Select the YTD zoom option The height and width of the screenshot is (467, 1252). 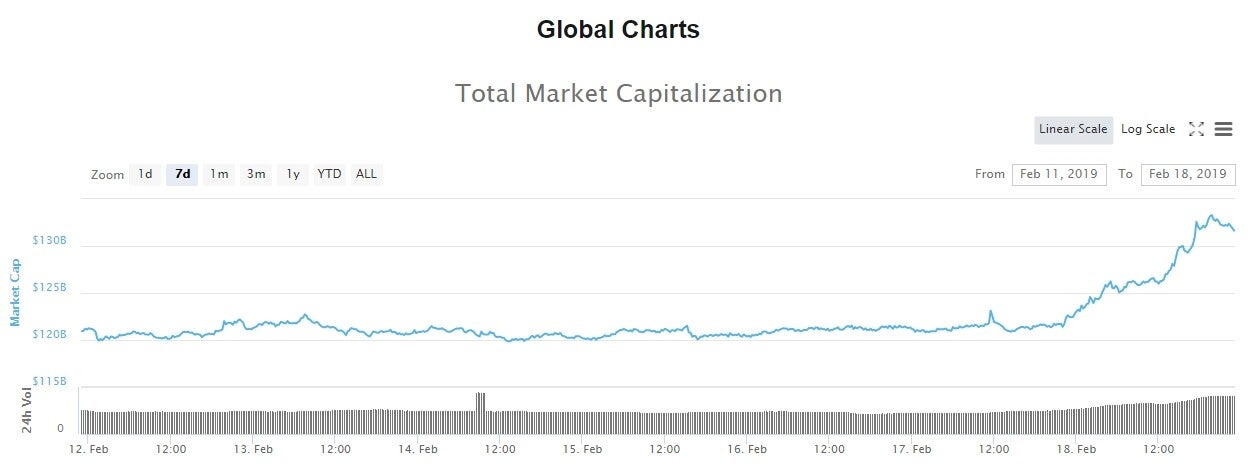tap(329, 174)
